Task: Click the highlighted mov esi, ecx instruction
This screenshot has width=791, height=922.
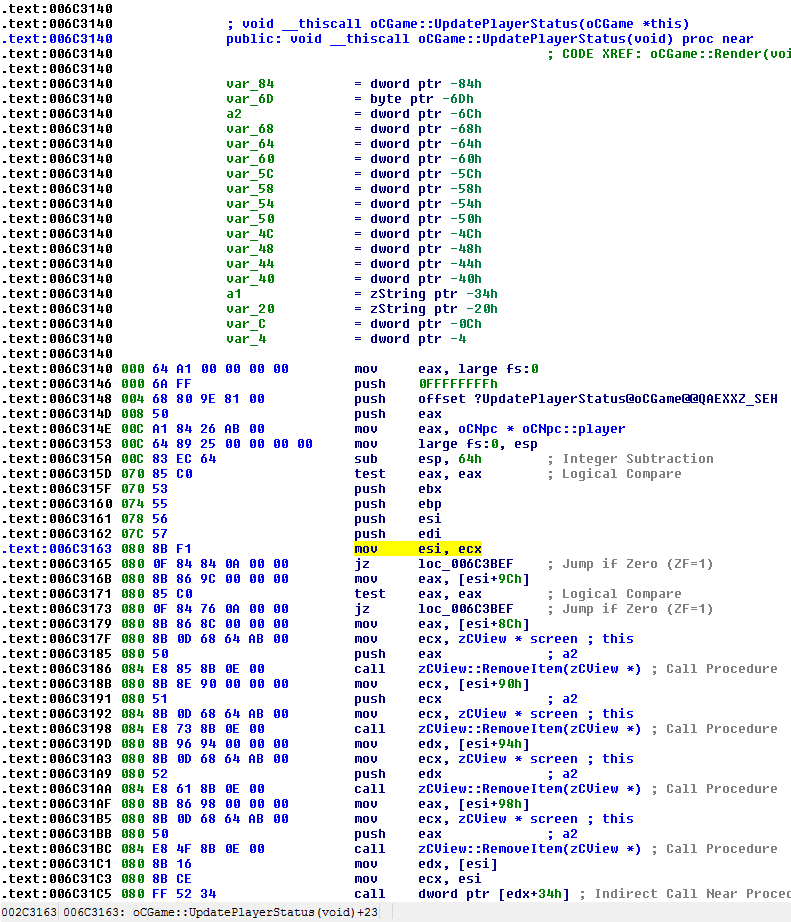Action: (x=418, y=549)
